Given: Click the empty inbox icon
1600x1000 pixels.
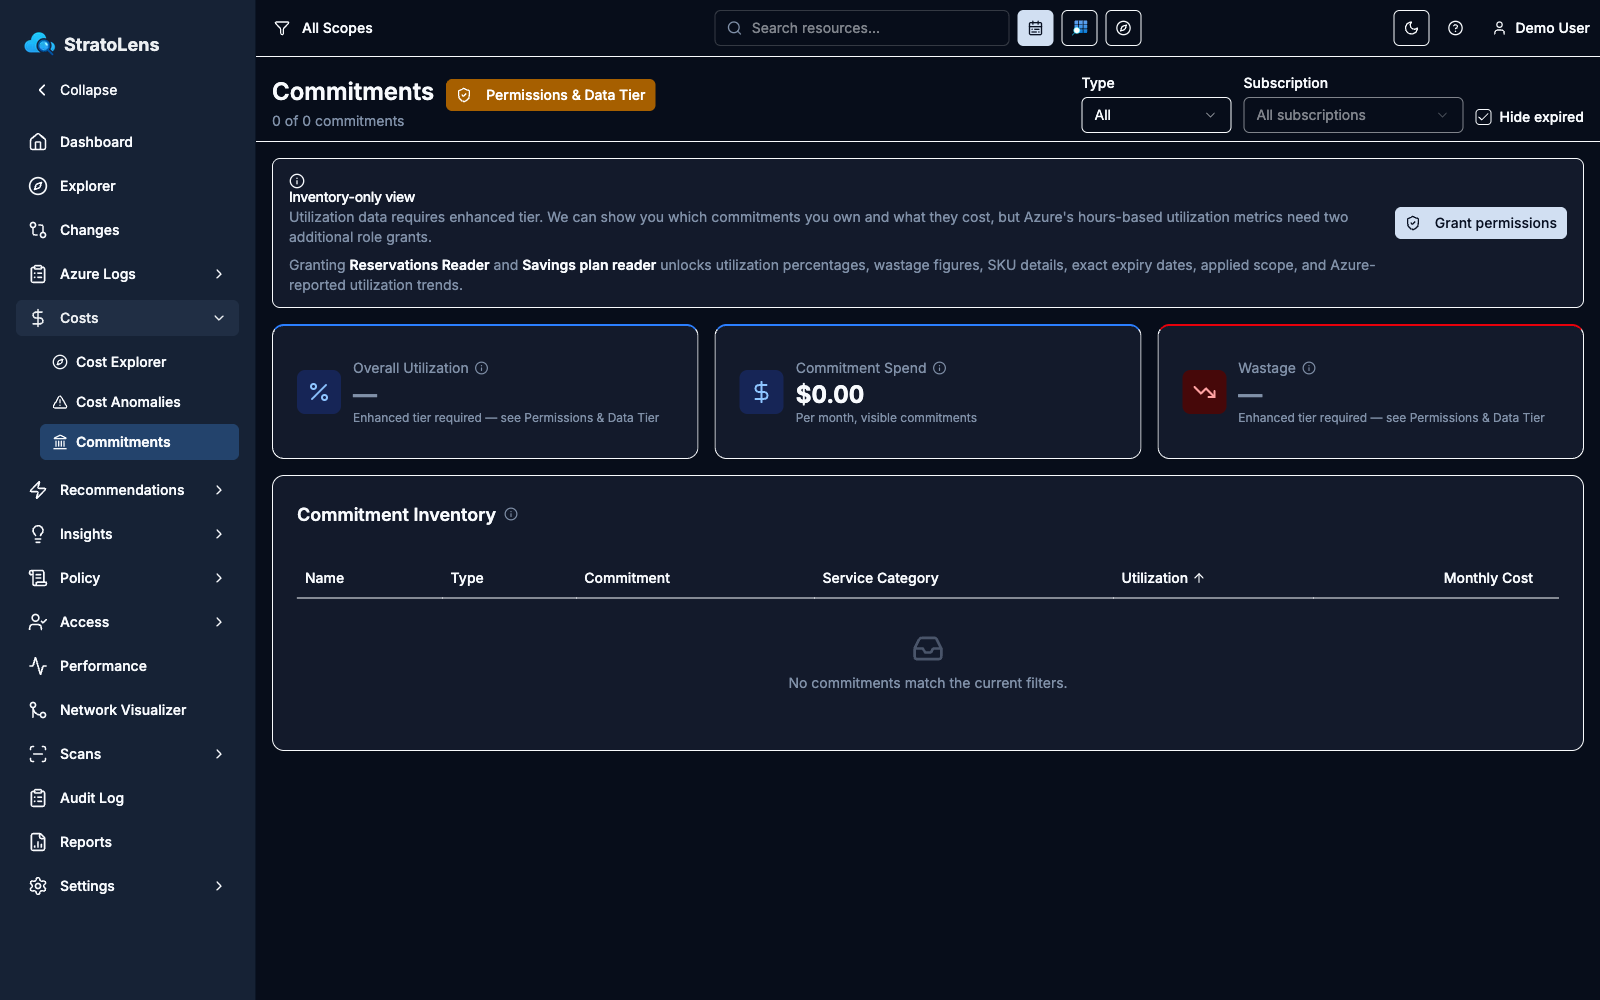Looking at the screenshot, I should (928, 649).
